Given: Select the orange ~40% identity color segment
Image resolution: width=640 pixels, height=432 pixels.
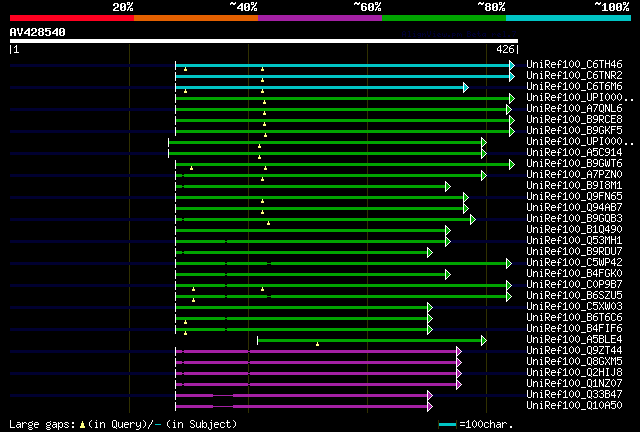Looking at the screenshot, I should pos(196,18).
